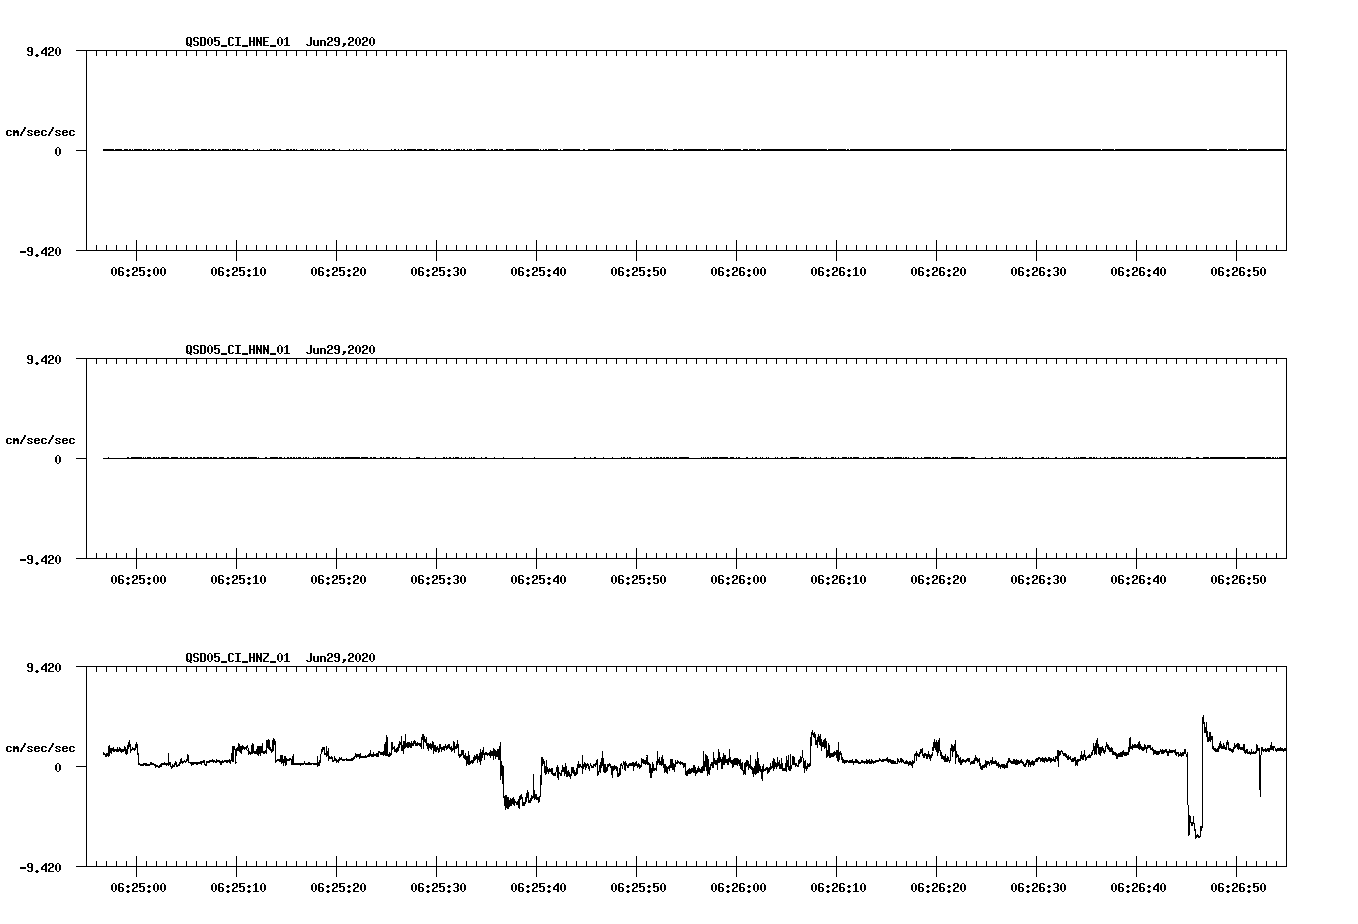Click 06:25:20 on the HNE time axis
1358x924 pixels.
338,271
